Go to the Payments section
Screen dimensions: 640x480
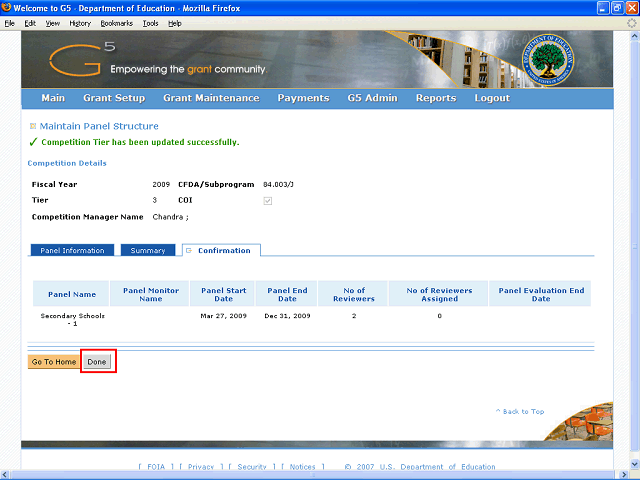(x=303, y=98)
